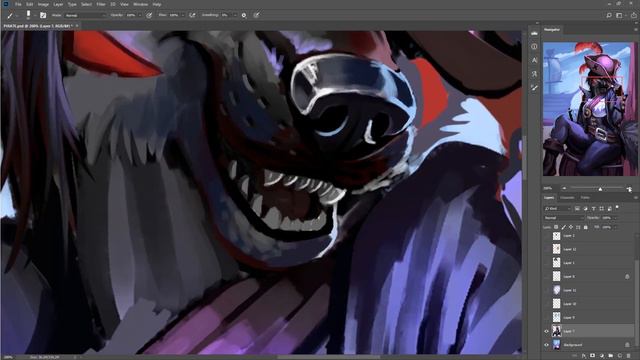This screenshot has width=640, height=360.
Task: Switch to the Paths tab
Action: tap(585, 198)
